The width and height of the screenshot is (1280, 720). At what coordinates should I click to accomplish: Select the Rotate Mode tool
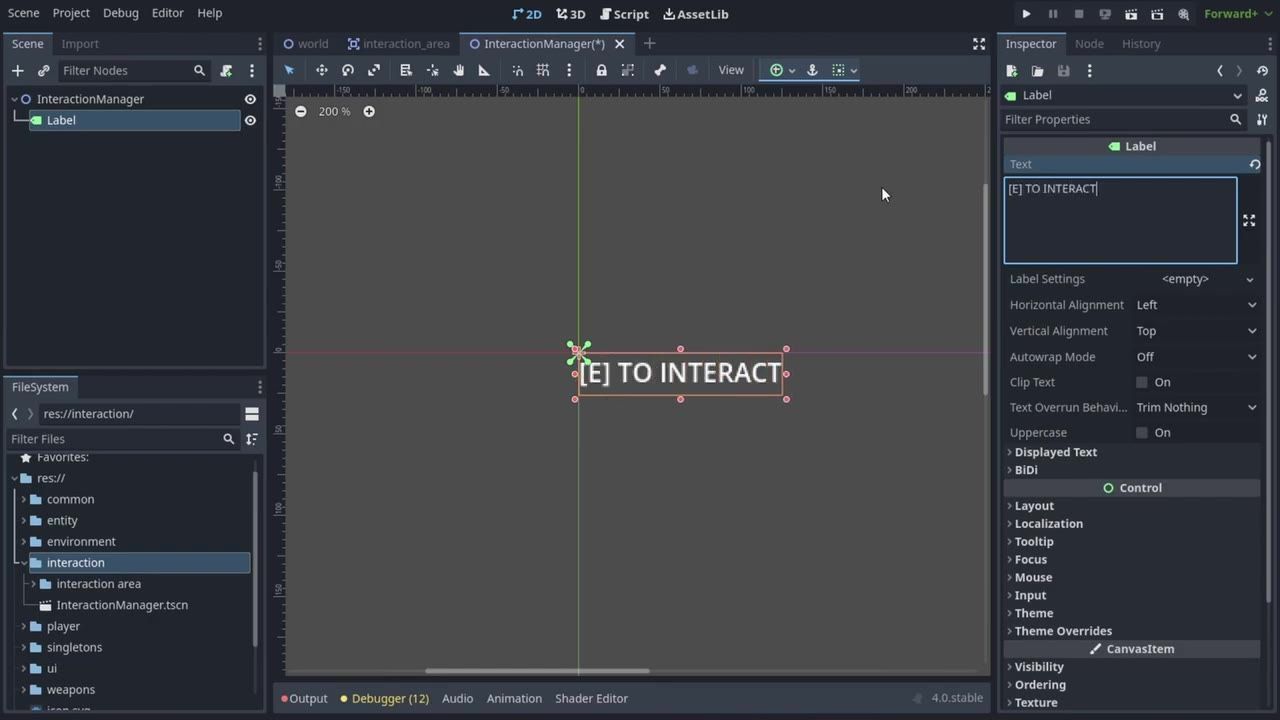tap(348, 70)
